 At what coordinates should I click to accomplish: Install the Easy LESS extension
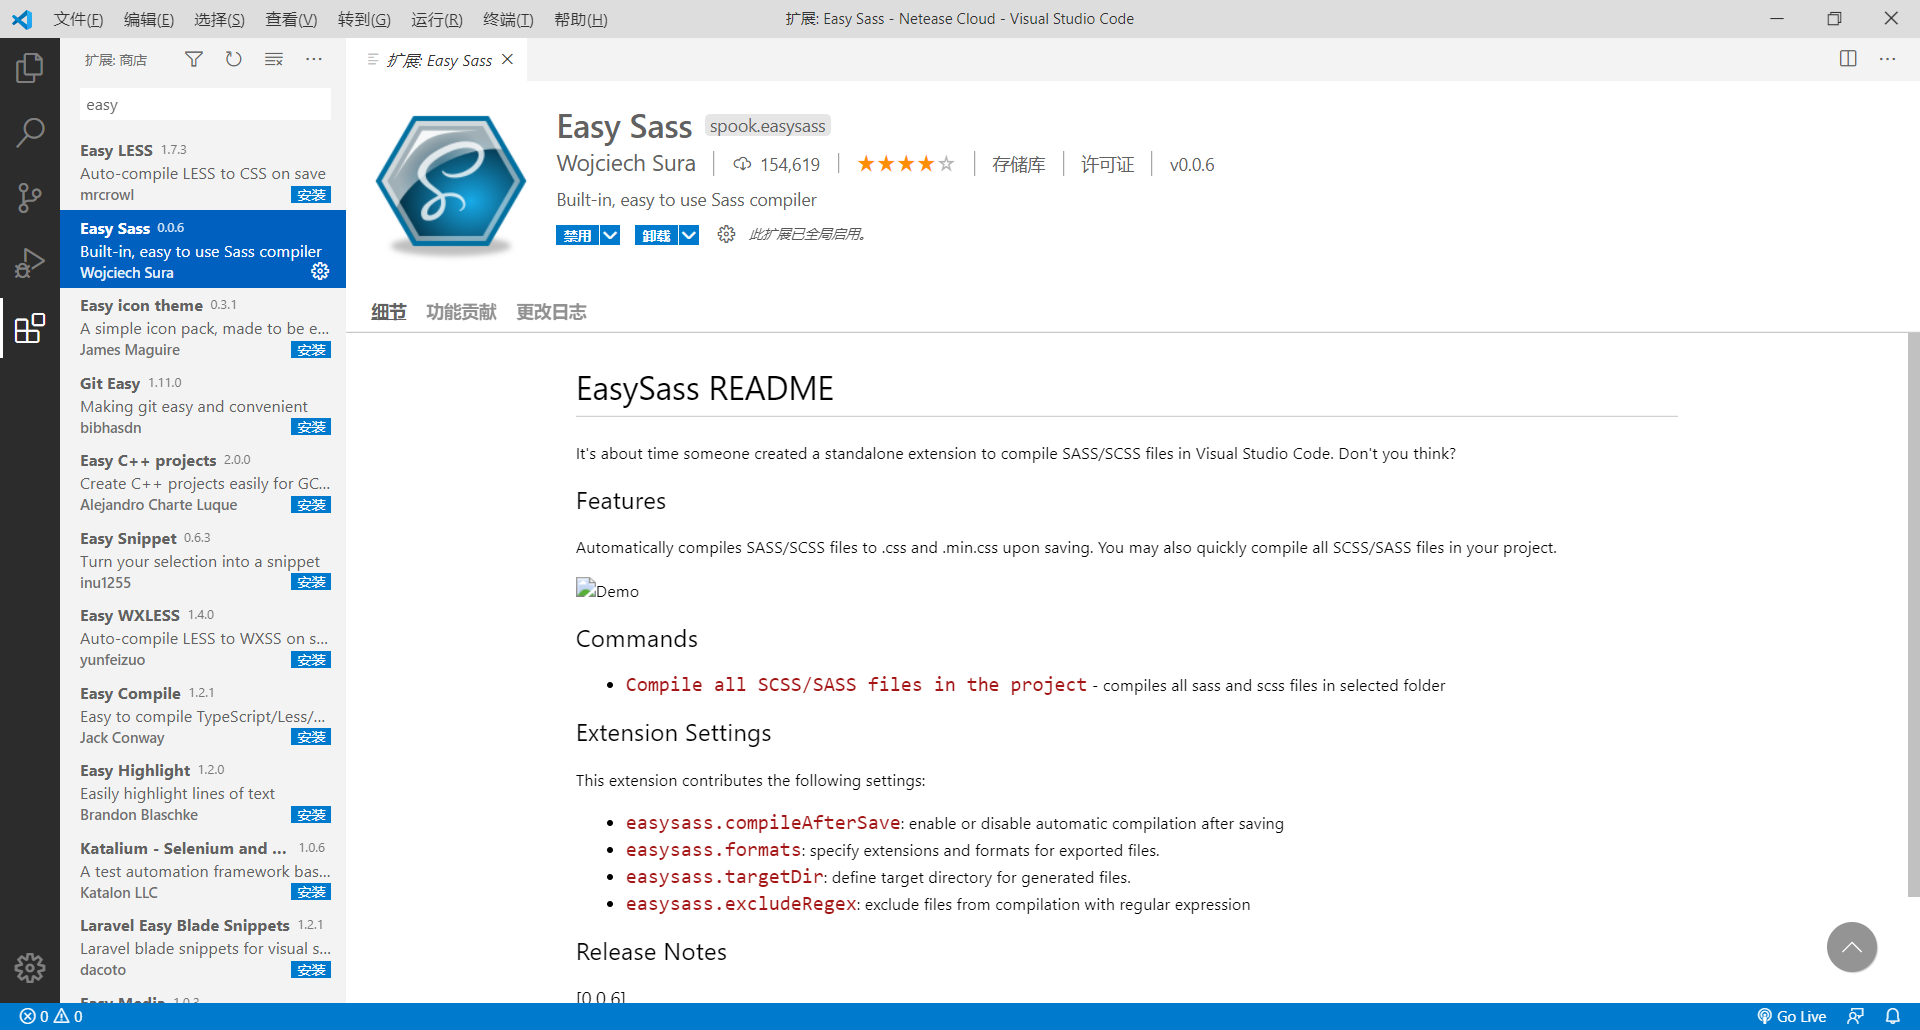pos(311,195)
